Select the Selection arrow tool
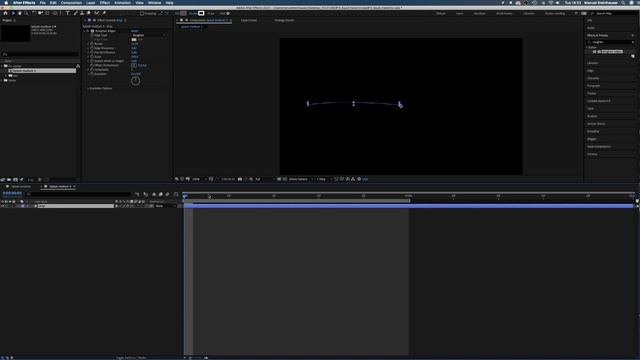 [x=13, y=13]
